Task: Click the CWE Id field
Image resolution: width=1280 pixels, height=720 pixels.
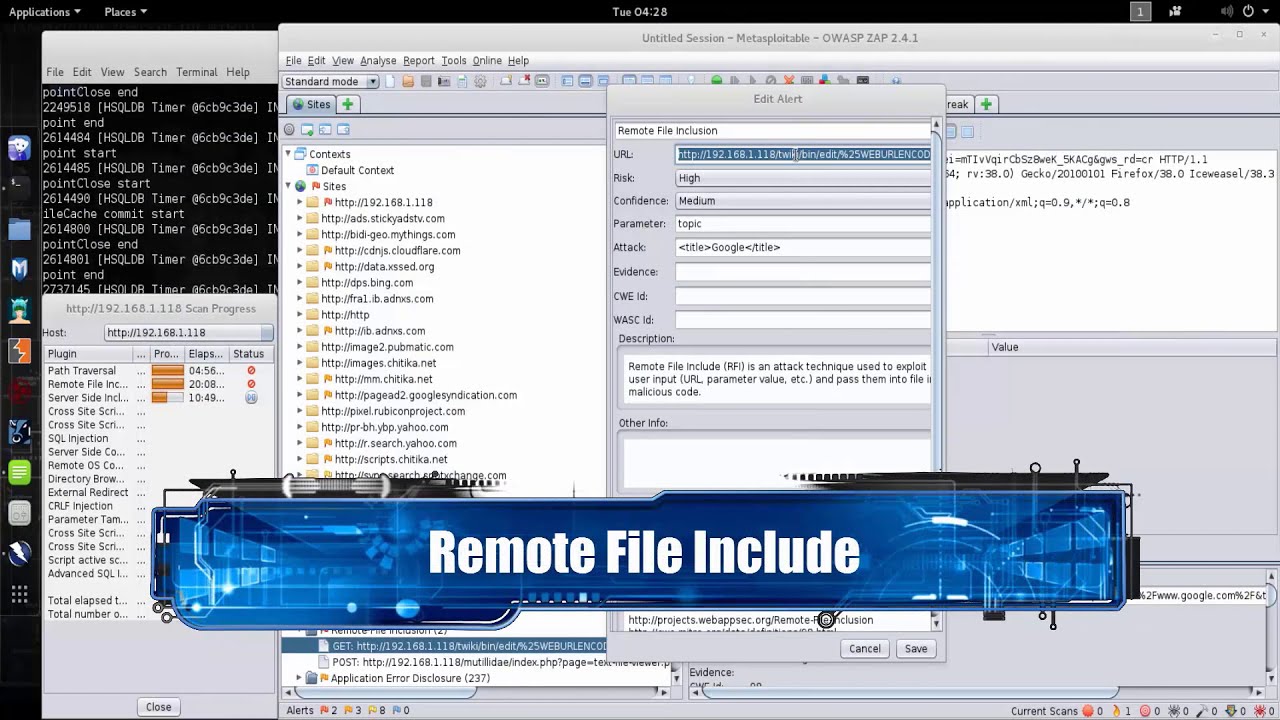Action: [x=804, y=296]
